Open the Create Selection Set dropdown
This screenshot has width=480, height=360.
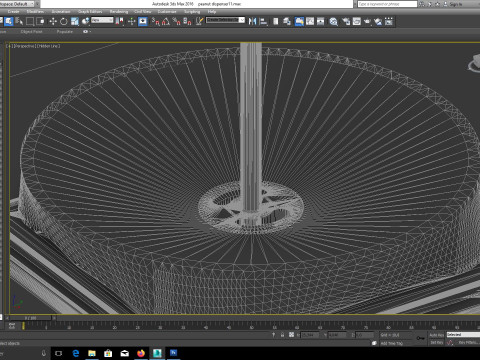[x=225, y=20]
